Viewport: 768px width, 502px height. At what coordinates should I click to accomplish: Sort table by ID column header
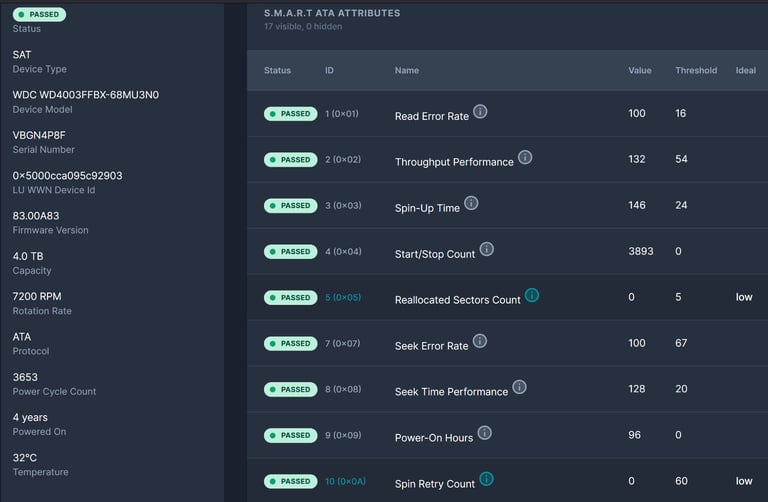pyautogui.click(x=329, y=71)
